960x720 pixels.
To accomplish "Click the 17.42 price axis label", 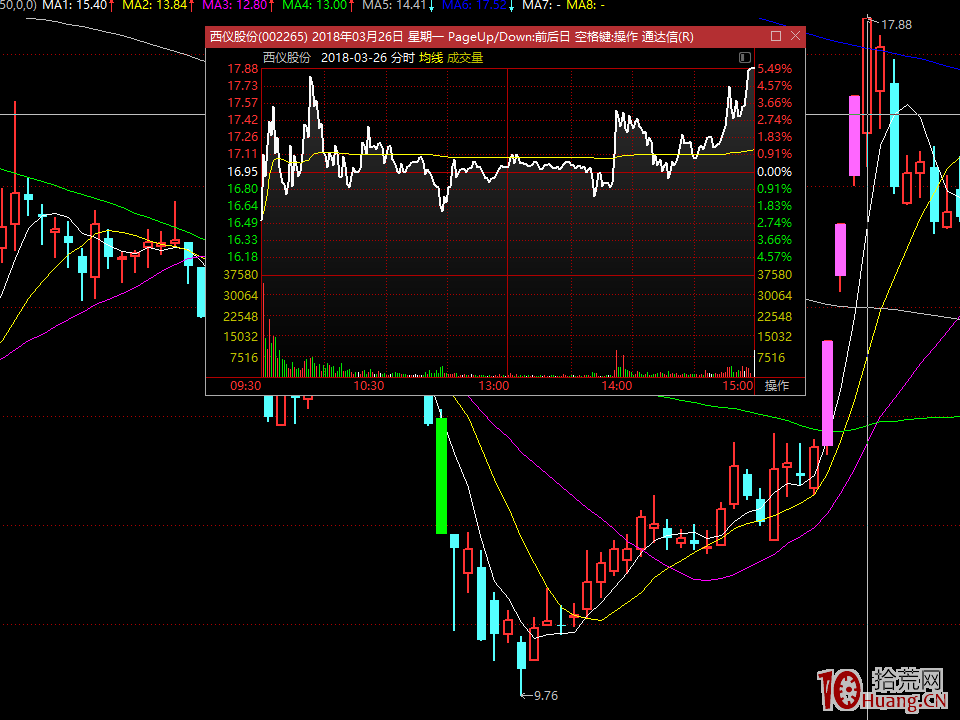I will coord(243,120).
